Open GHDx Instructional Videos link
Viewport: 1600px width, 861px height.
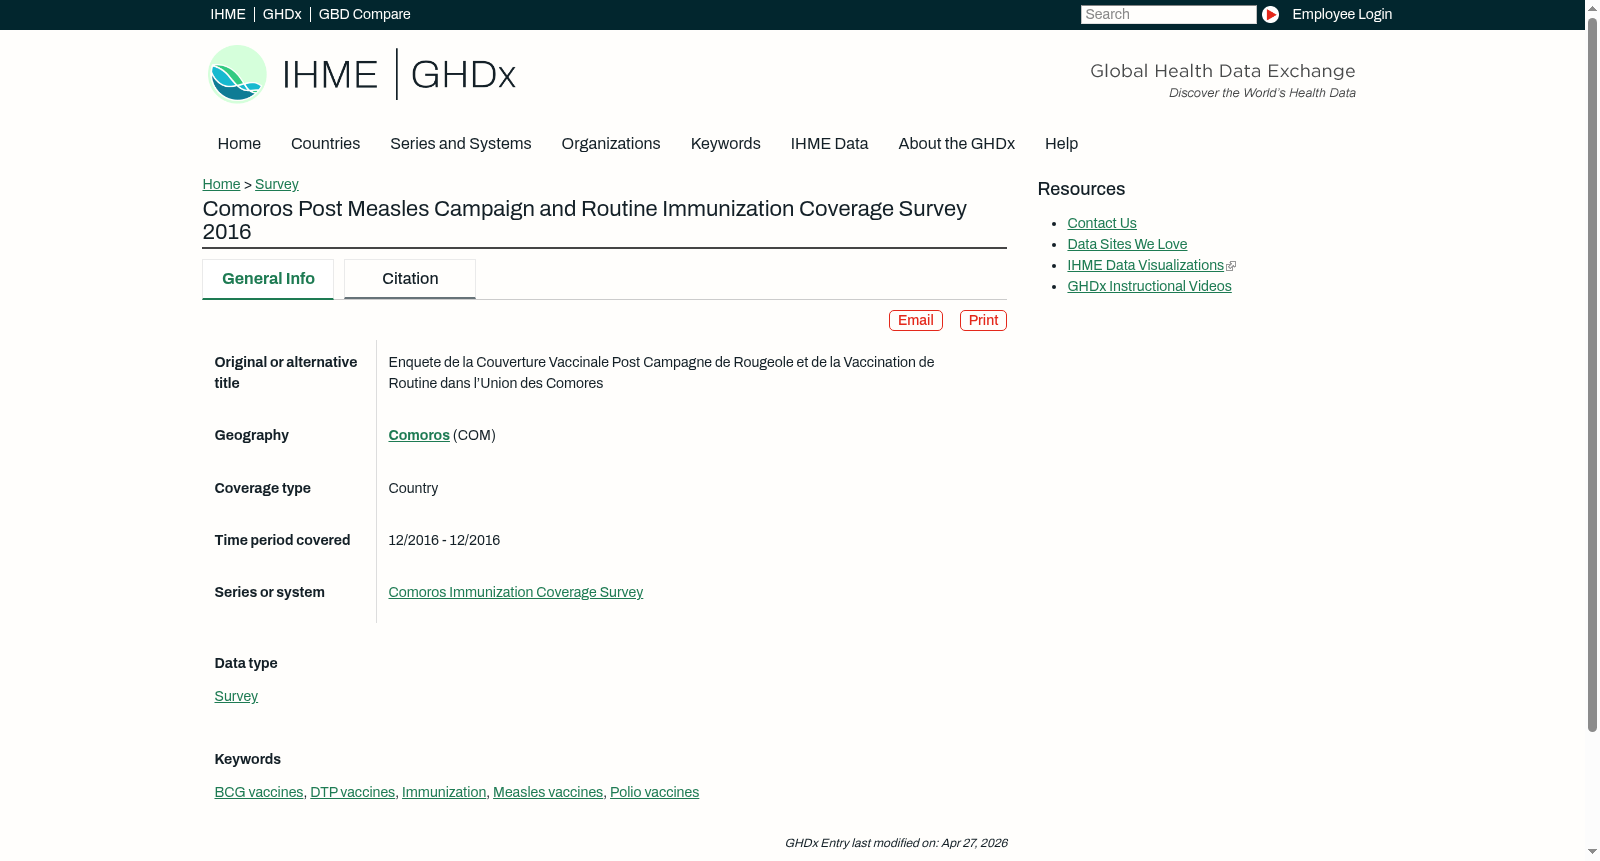[x=1149, y=286]
